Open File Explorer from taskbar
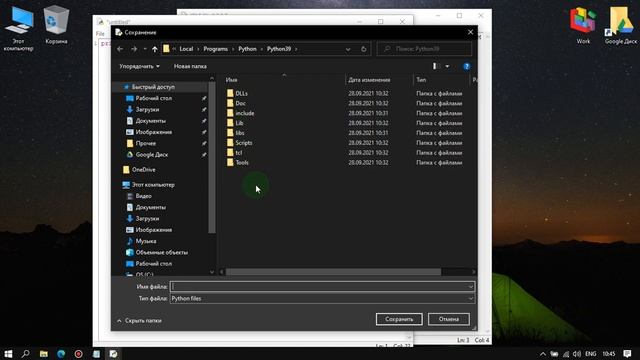Viewport: 640px width, 360px height. point(44,353)
